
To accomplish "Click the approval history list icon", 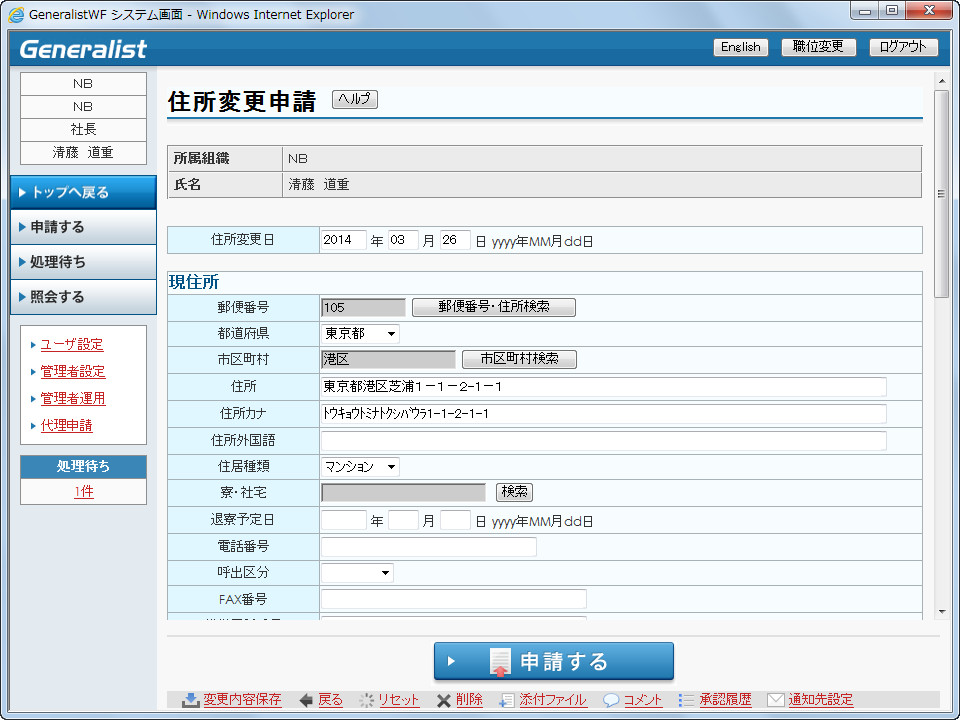I will coord(686,700).
